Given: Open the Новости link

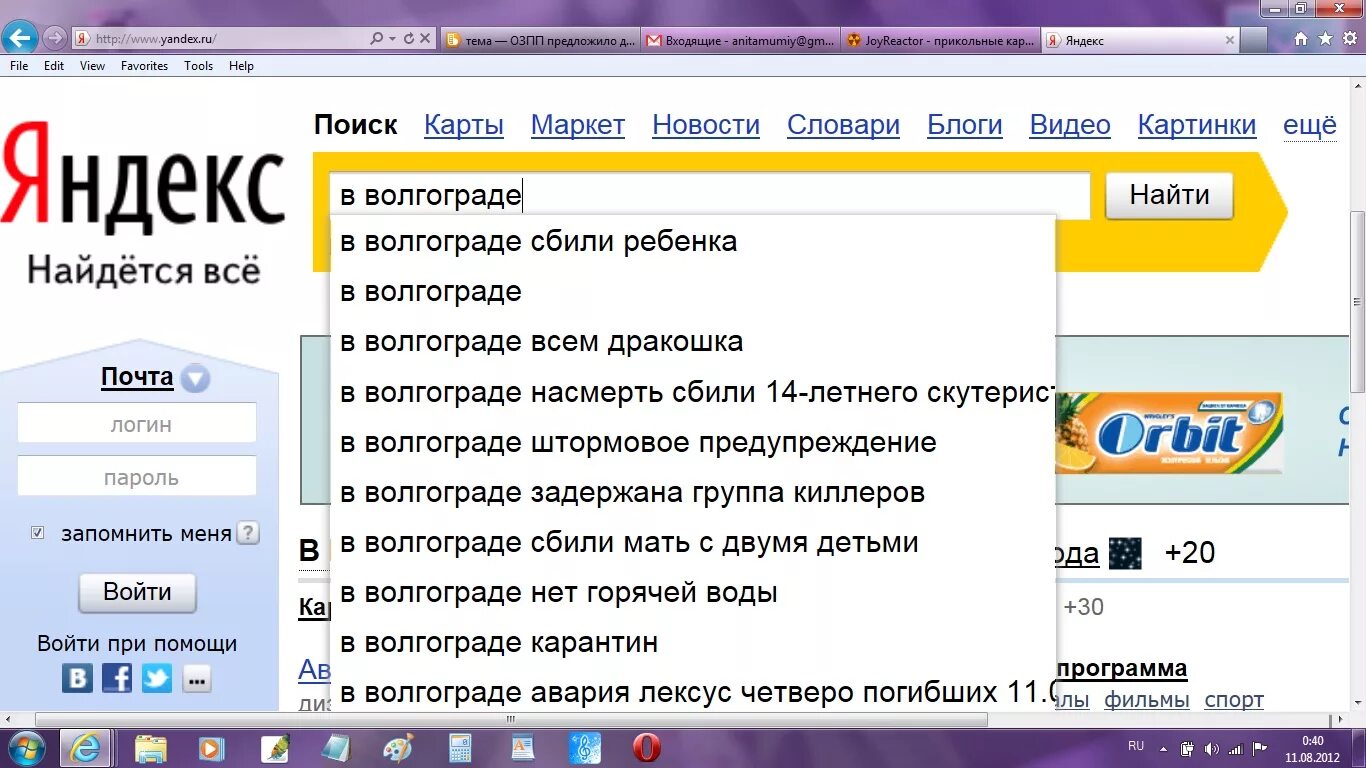Looking at the screenshot, I should click(706, 125).
